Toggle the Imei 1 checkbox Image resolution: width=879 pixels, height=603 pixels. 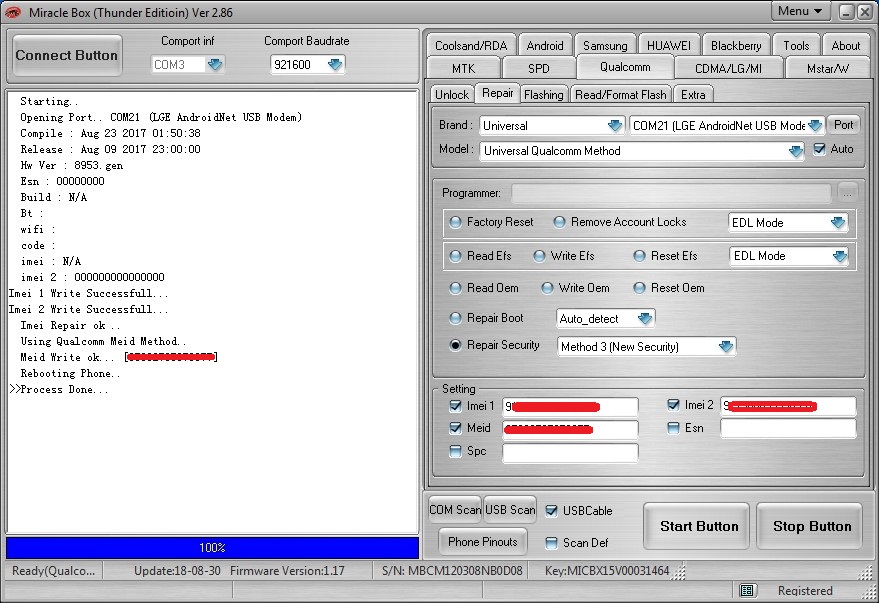click(x=455, y=405)
